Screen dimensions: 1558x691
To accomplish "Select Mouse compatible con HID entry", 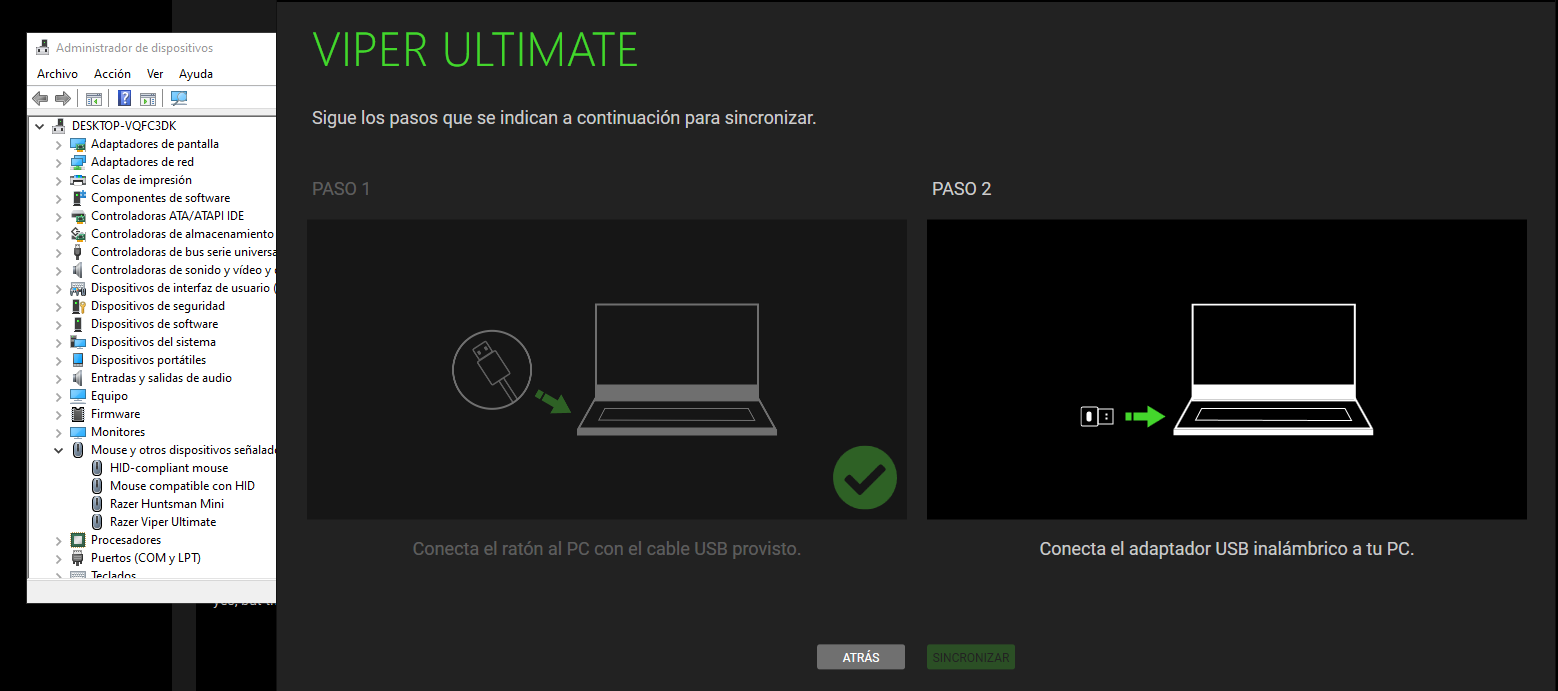I will 182,486.
